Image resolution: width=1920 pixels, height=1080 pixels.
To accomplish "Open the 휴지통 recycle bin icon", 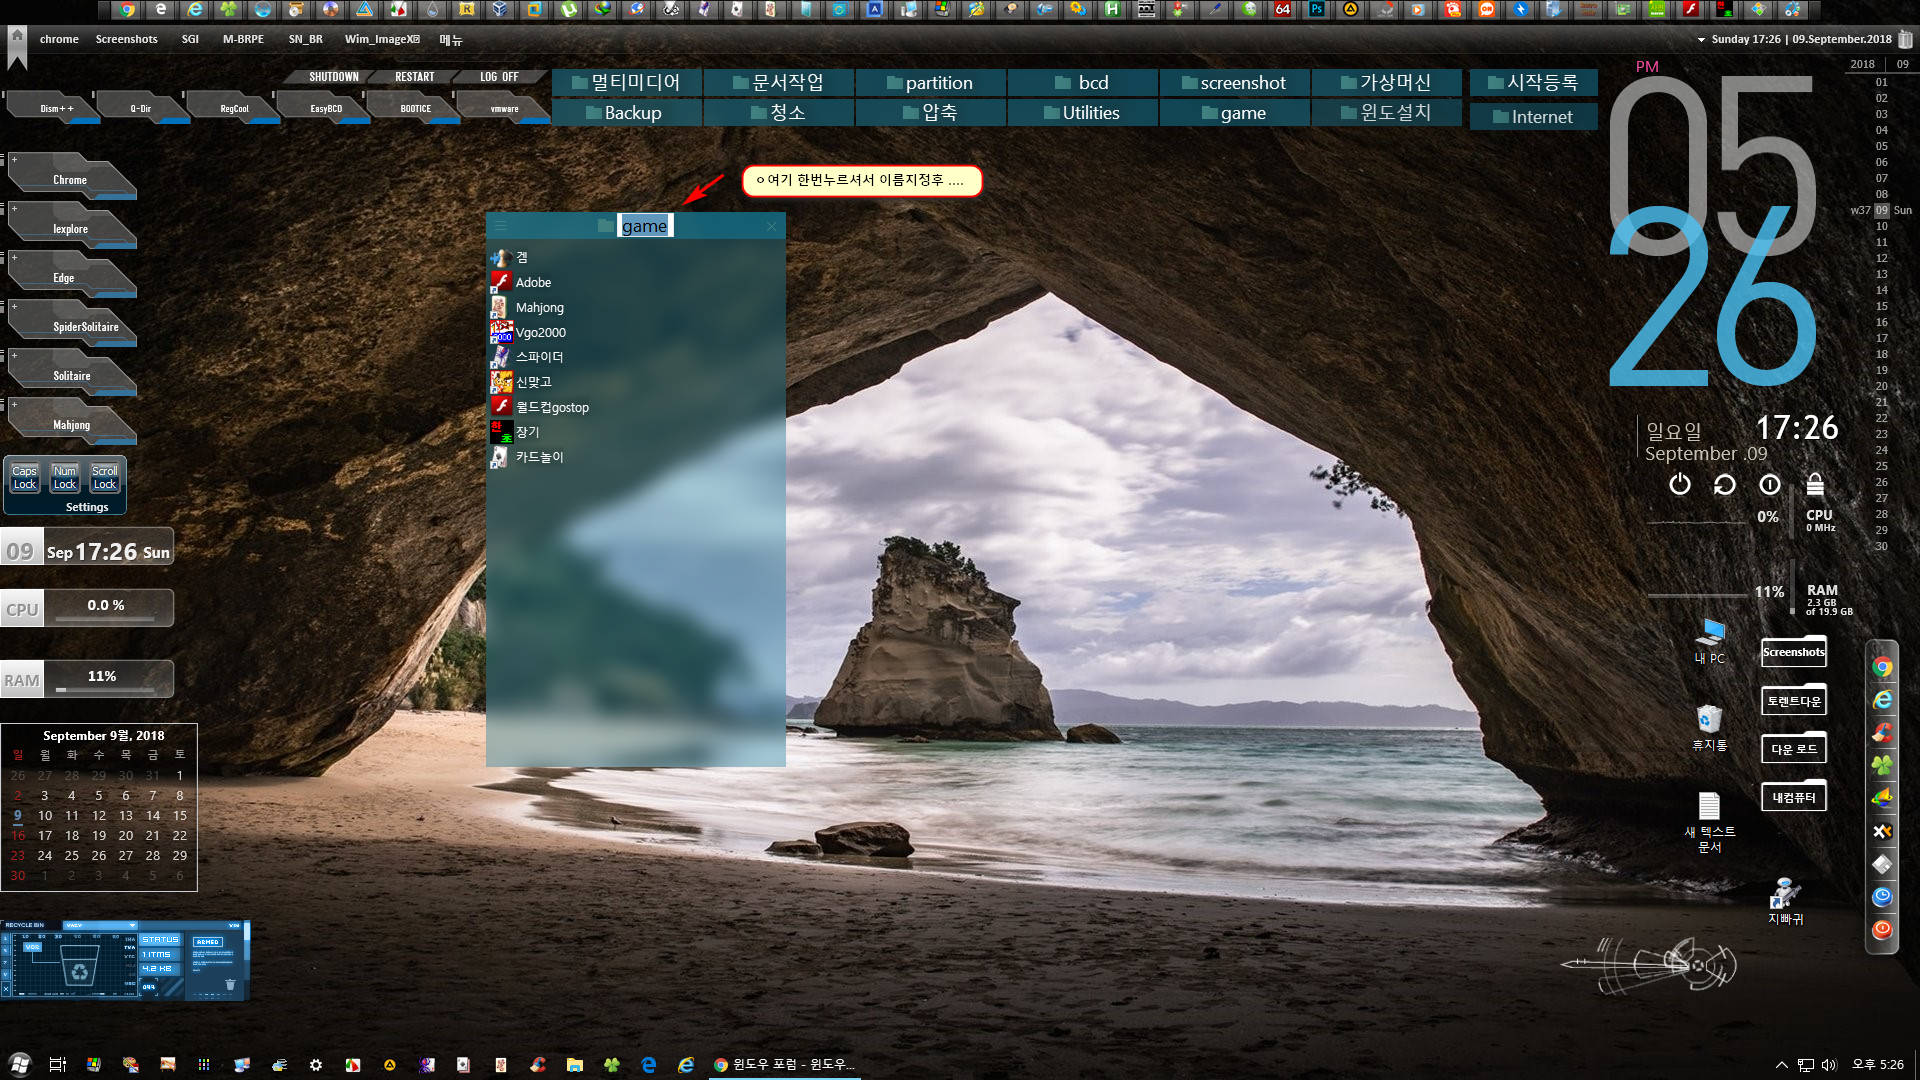I will coord(1710,728).
